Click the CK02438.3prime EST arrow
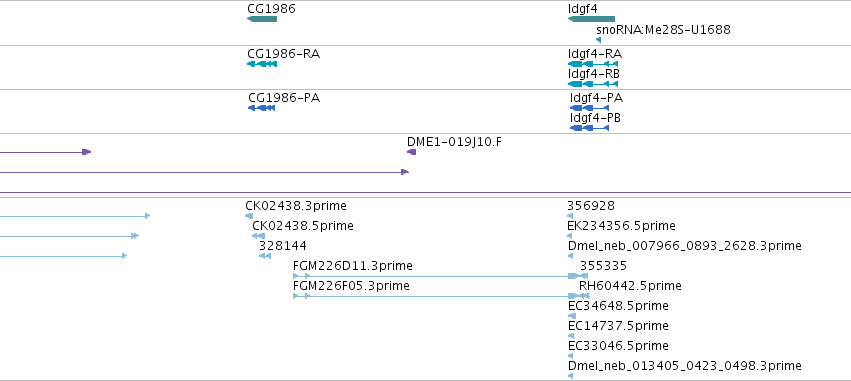 pos(249,216)
